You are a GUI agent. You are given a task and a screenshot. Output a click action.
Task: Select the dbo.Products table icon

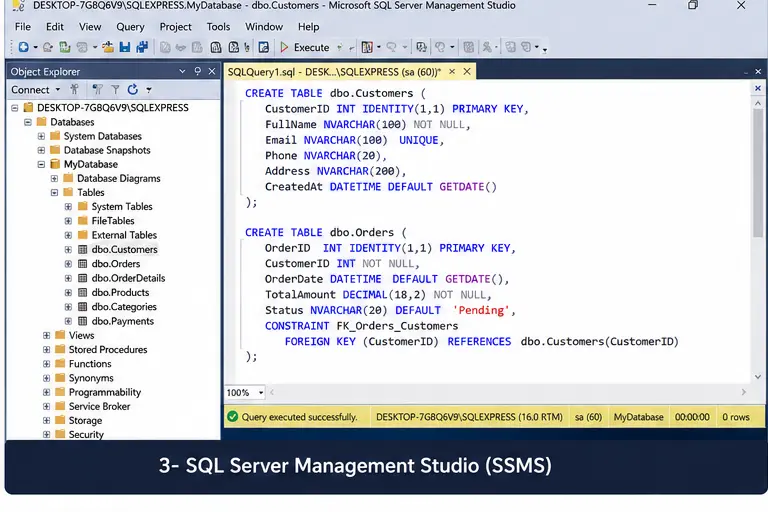(x=83, y=293)
